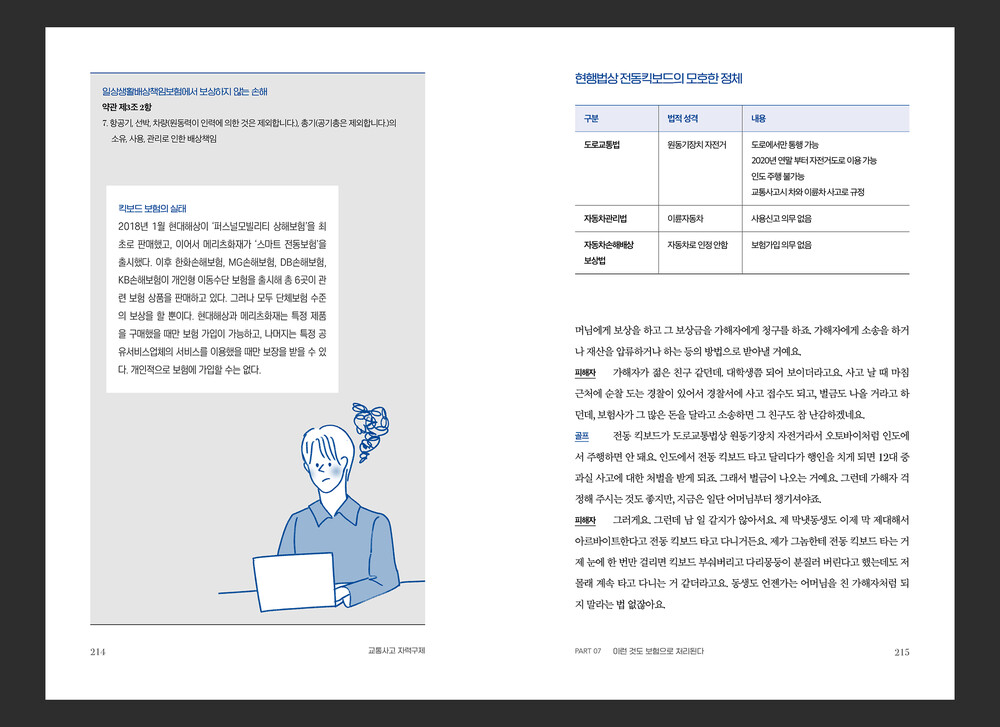
Task: Click the 약관 제3조 2항 subheading
Action: coord(120,106)
